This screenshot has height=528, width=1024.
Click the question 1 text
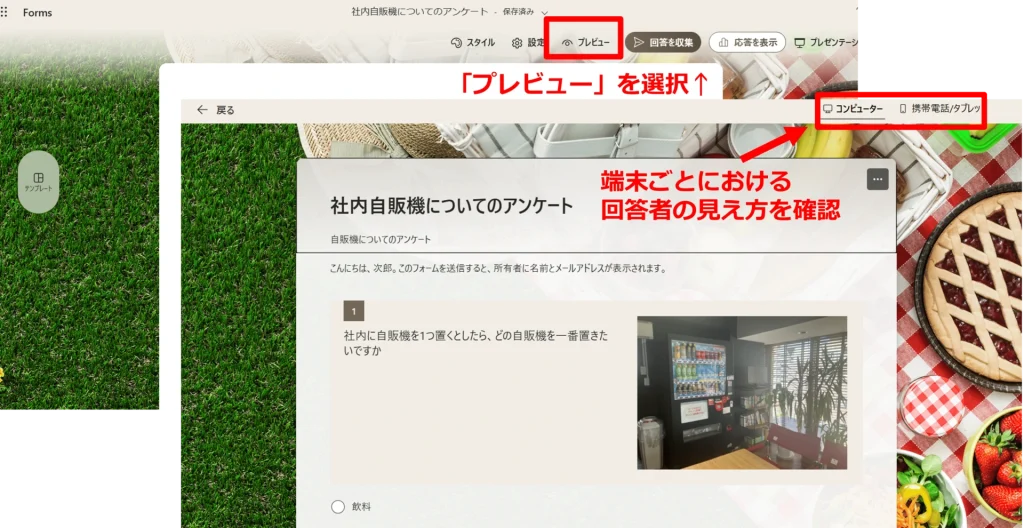[476, 343]
